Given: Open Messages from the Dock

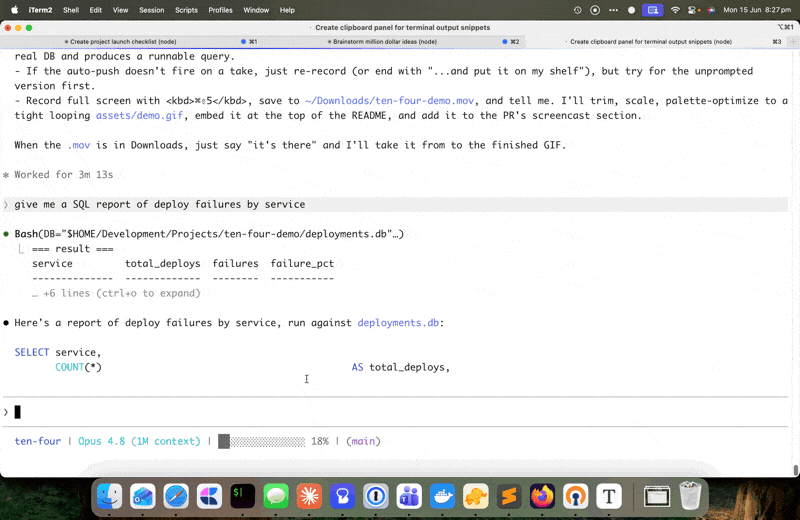Looking at the screenshot, I should point(276,496).
